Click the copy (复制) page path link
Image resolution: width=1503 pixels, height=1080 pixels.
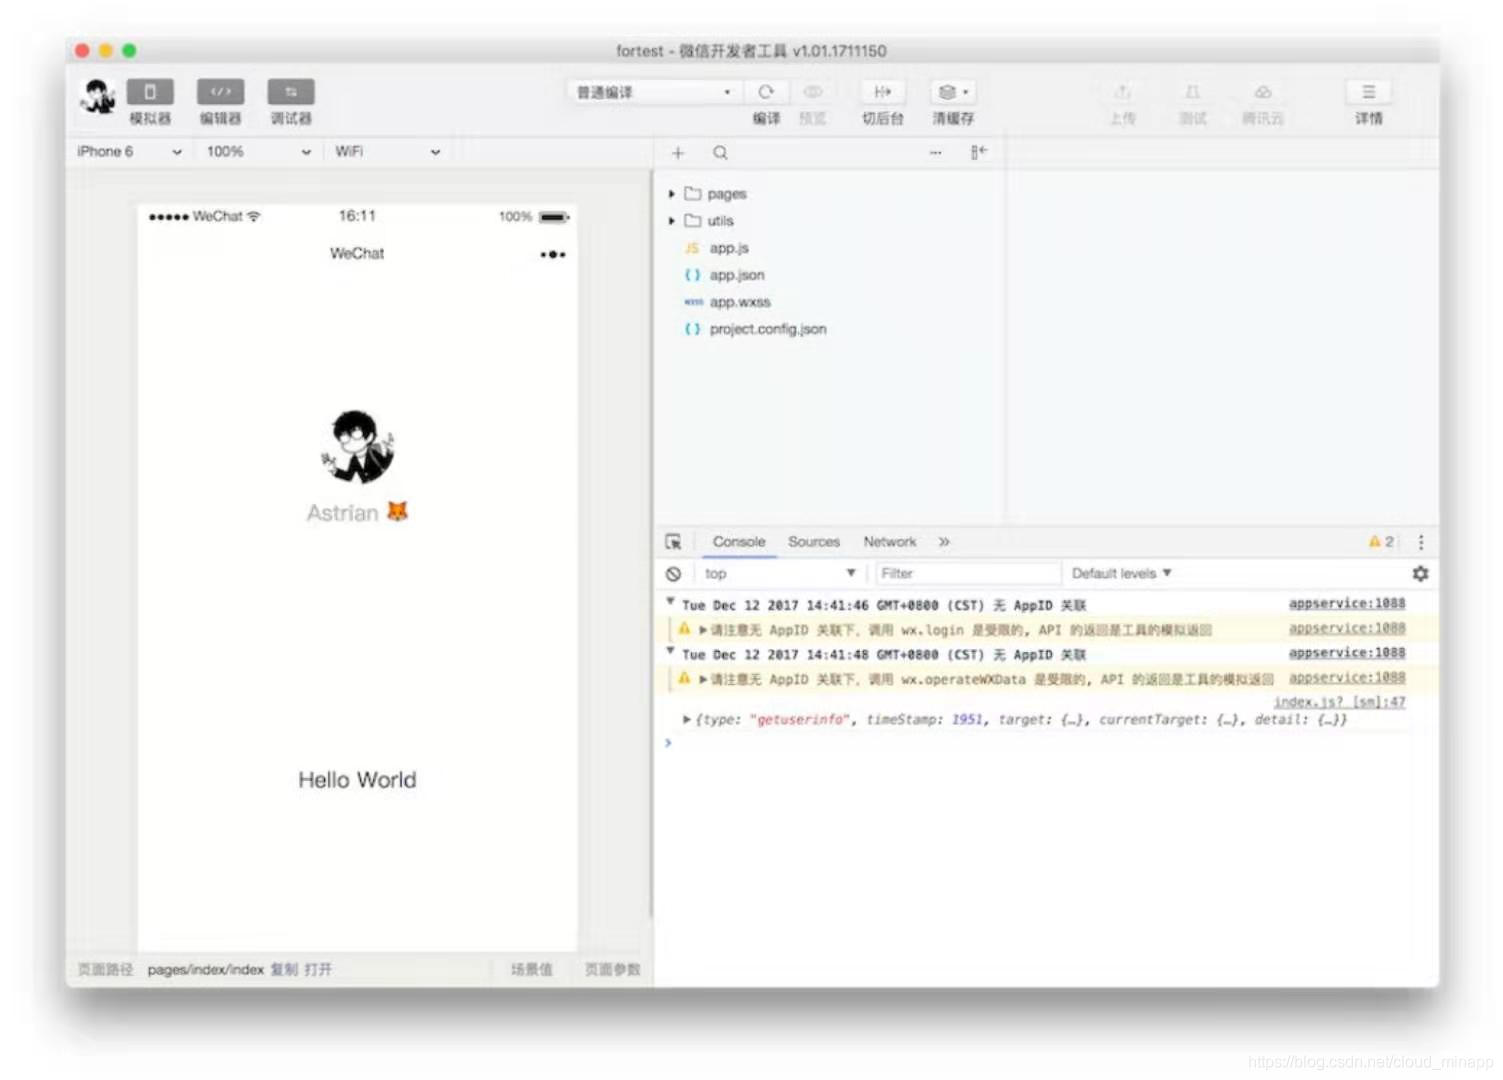284,969
